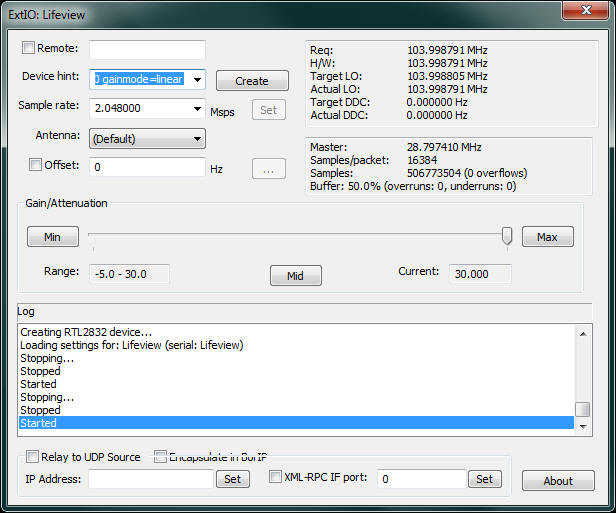Click the gain slider thumb
The width and height of the screenshot is (616, 513).
[507, 236]
